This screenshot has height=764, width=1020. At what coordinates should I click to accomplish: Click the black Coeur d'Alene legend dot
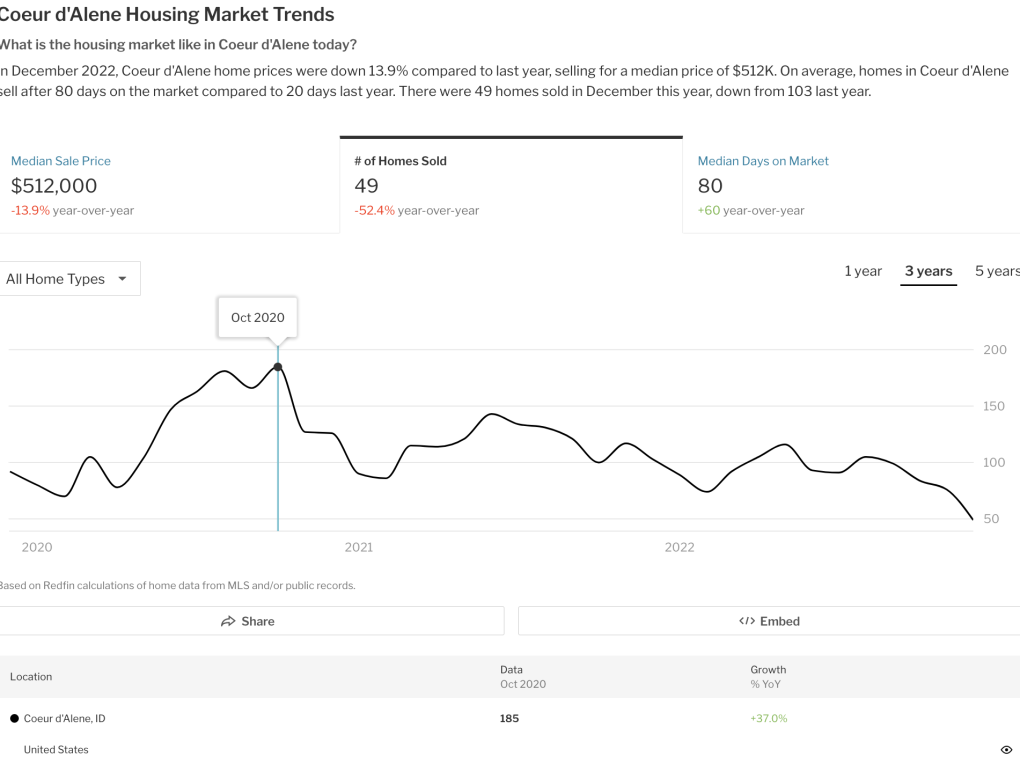(x=14, y=718)
